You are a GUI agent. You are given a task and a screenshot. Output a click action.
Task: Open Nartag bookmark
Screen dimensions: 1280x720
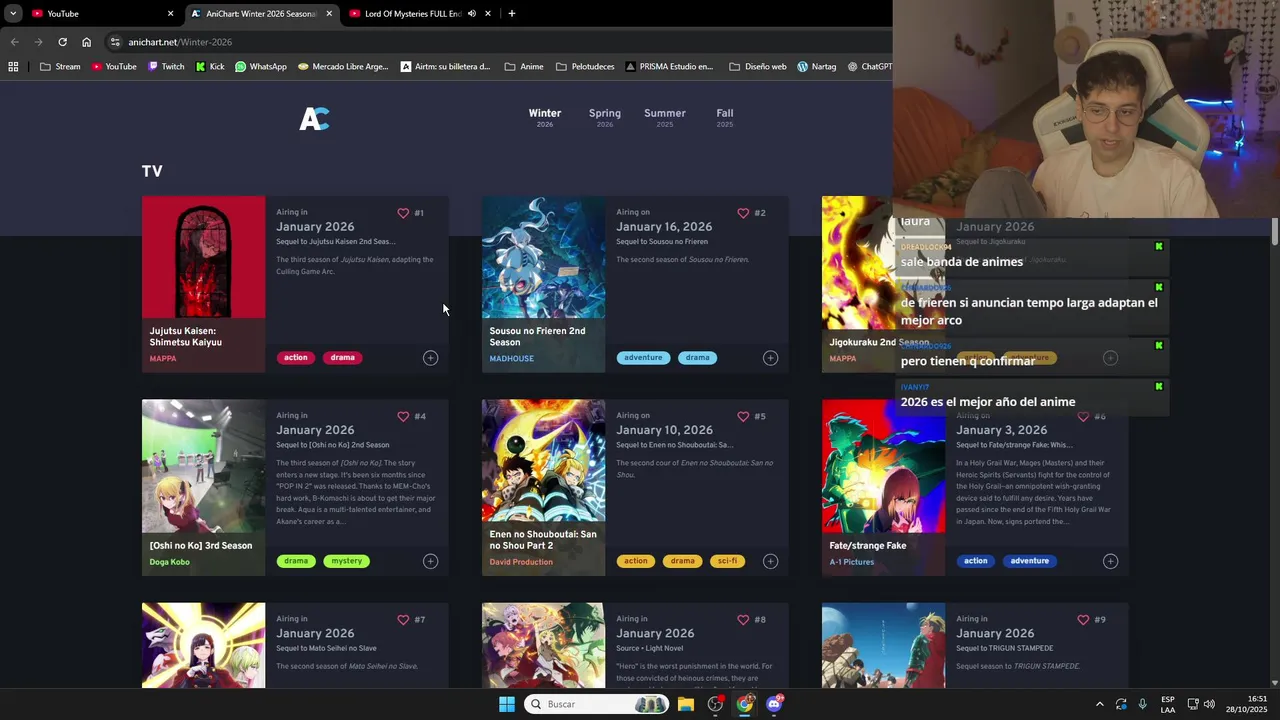(816, 67)
